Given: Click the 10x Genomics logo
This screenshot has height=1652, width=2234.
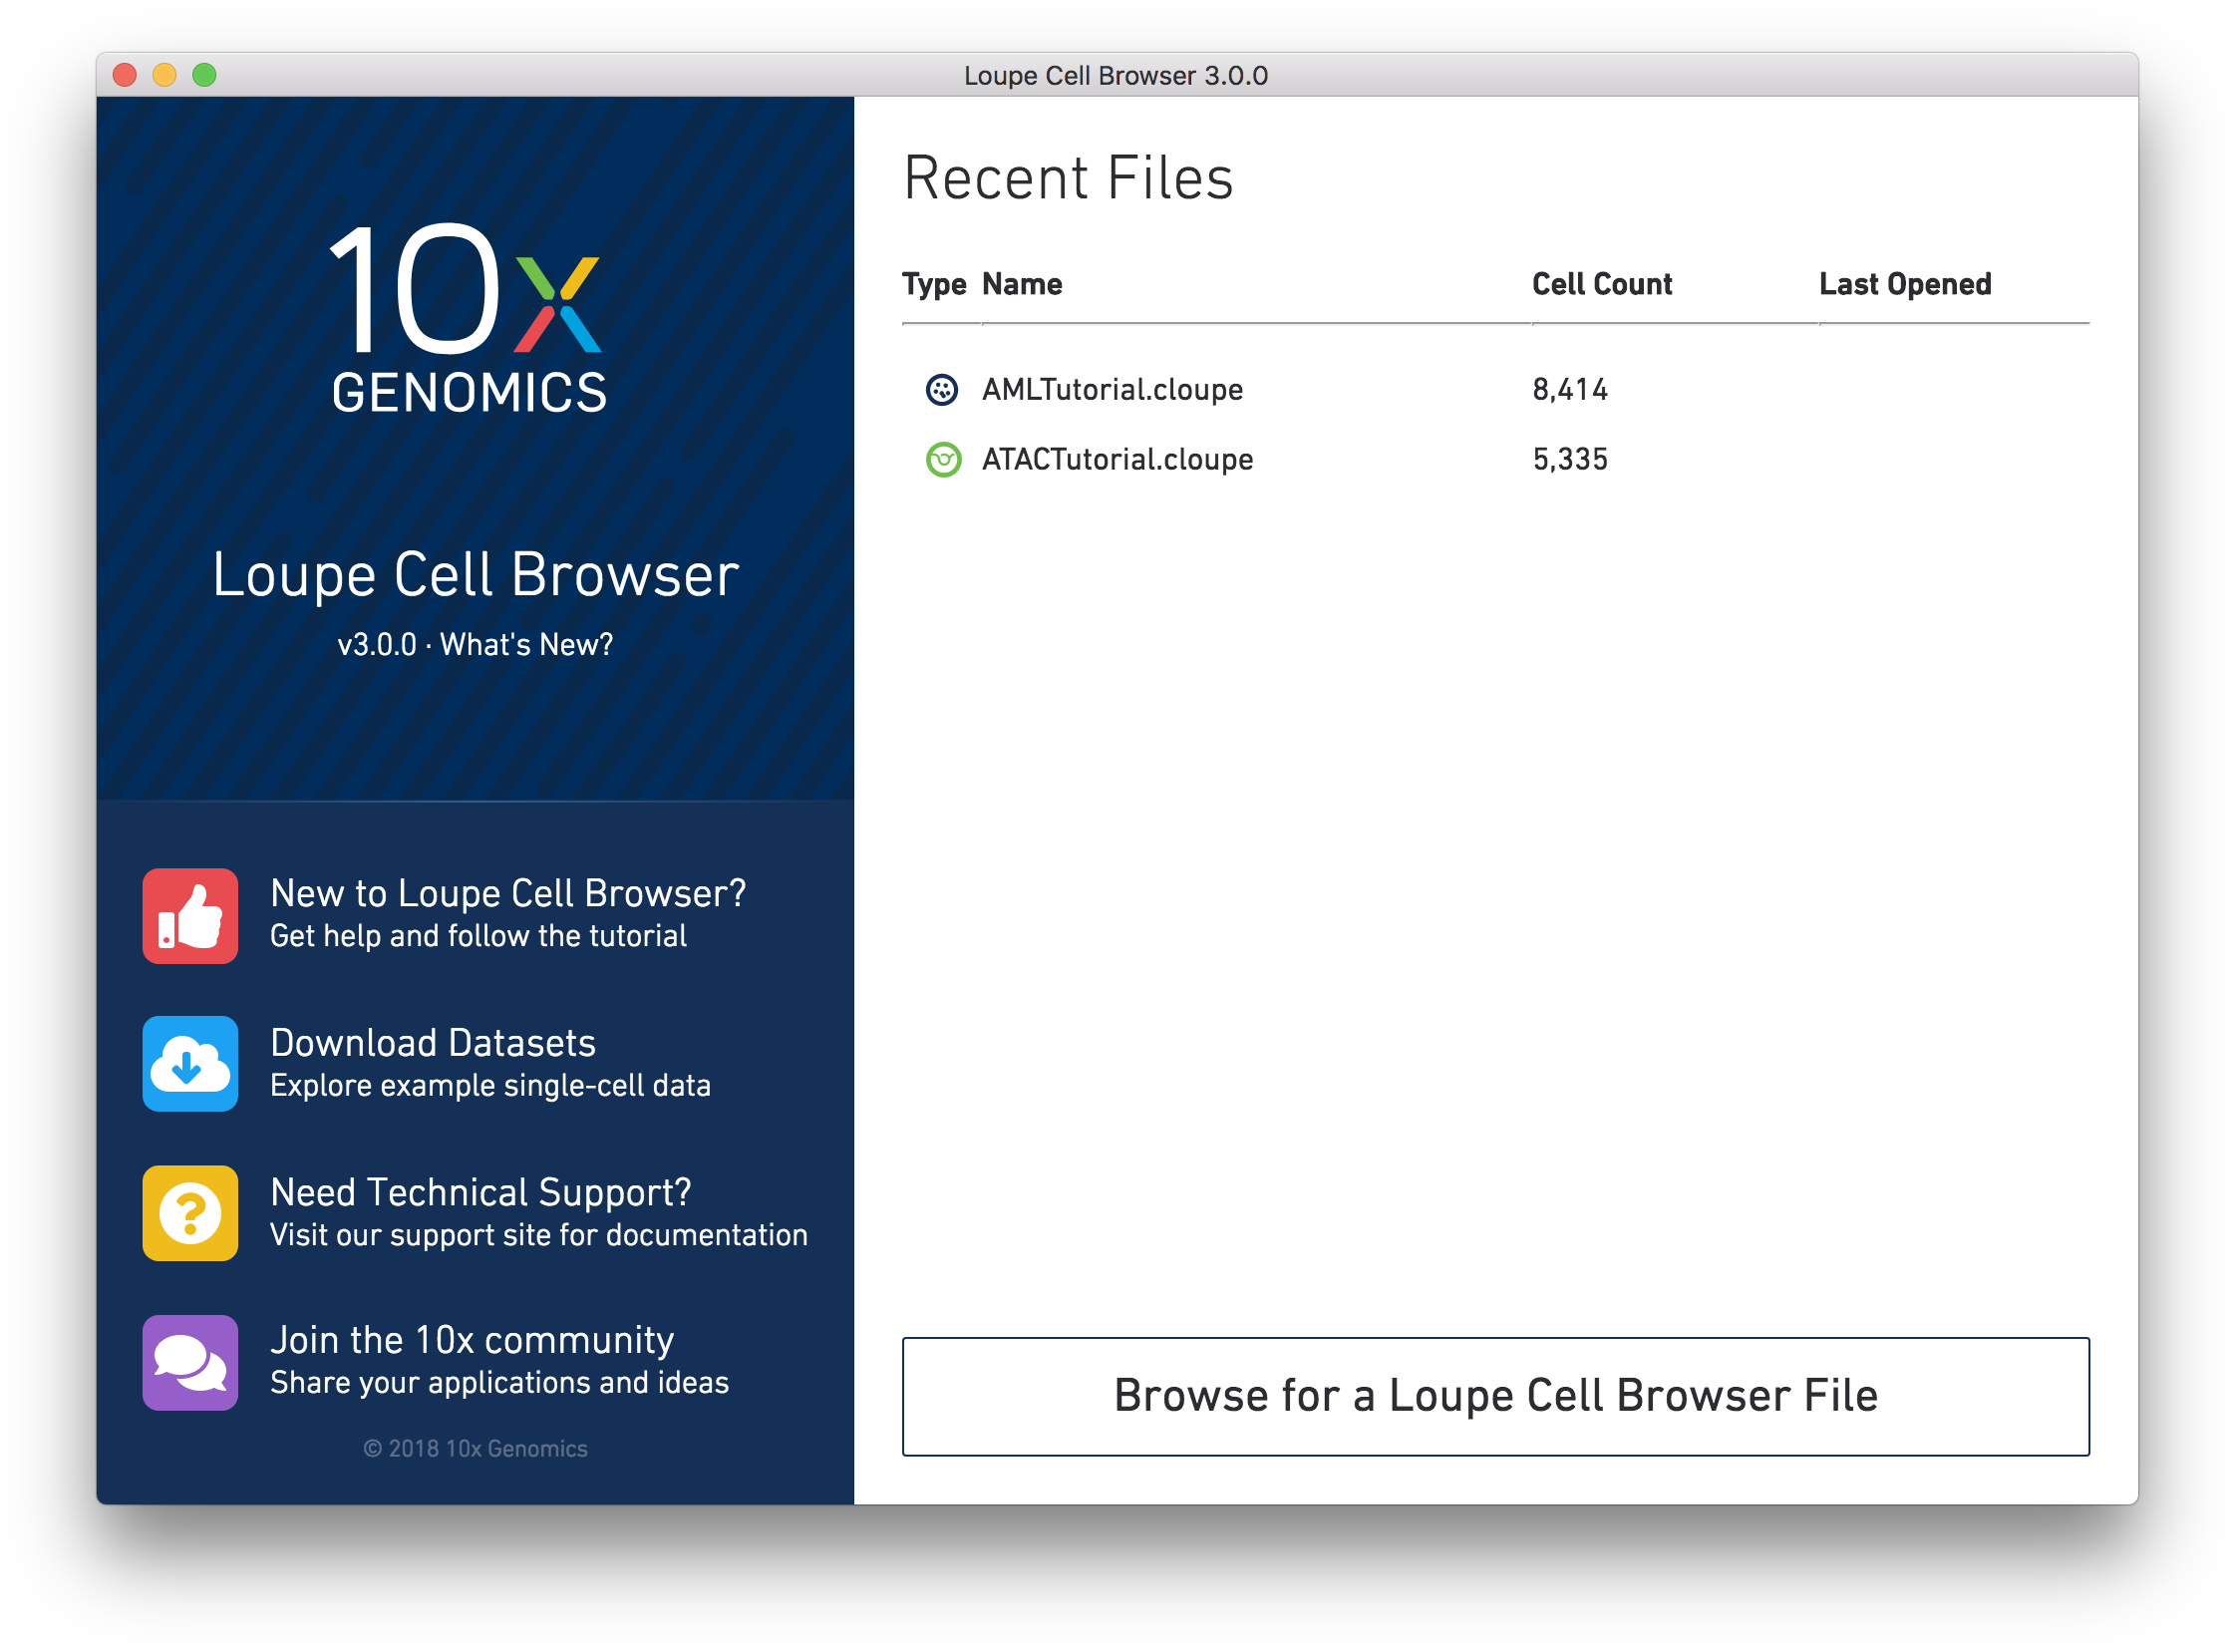Looking at the screenshot, I should (468, 317).
